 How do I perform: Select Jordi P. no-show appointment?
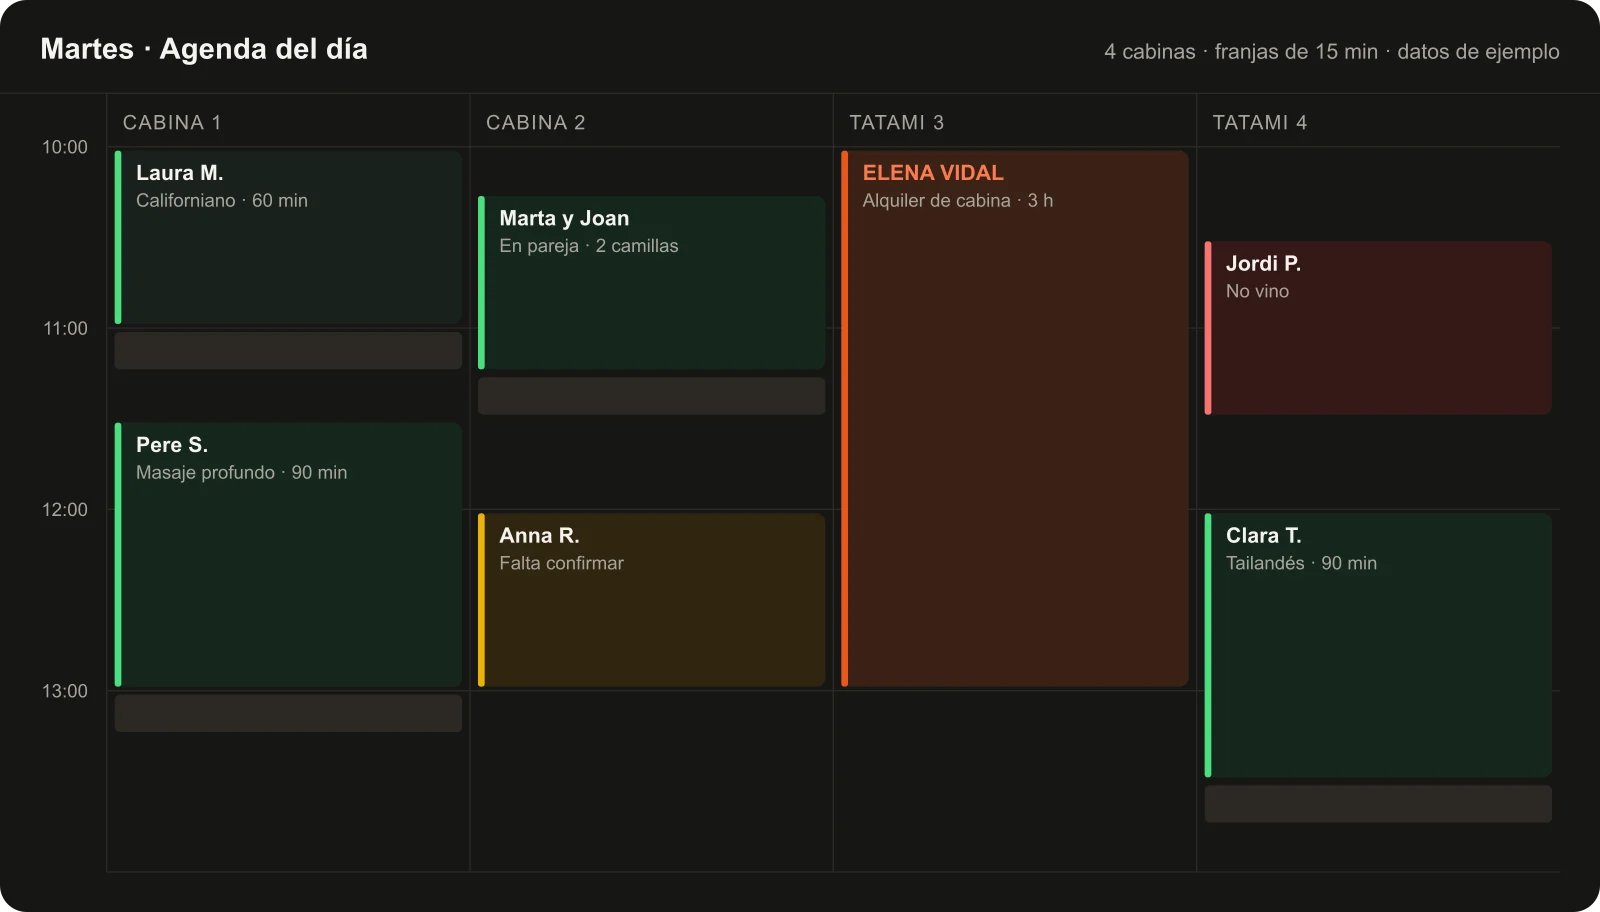pyautogui.click(x=1378, y=328)
